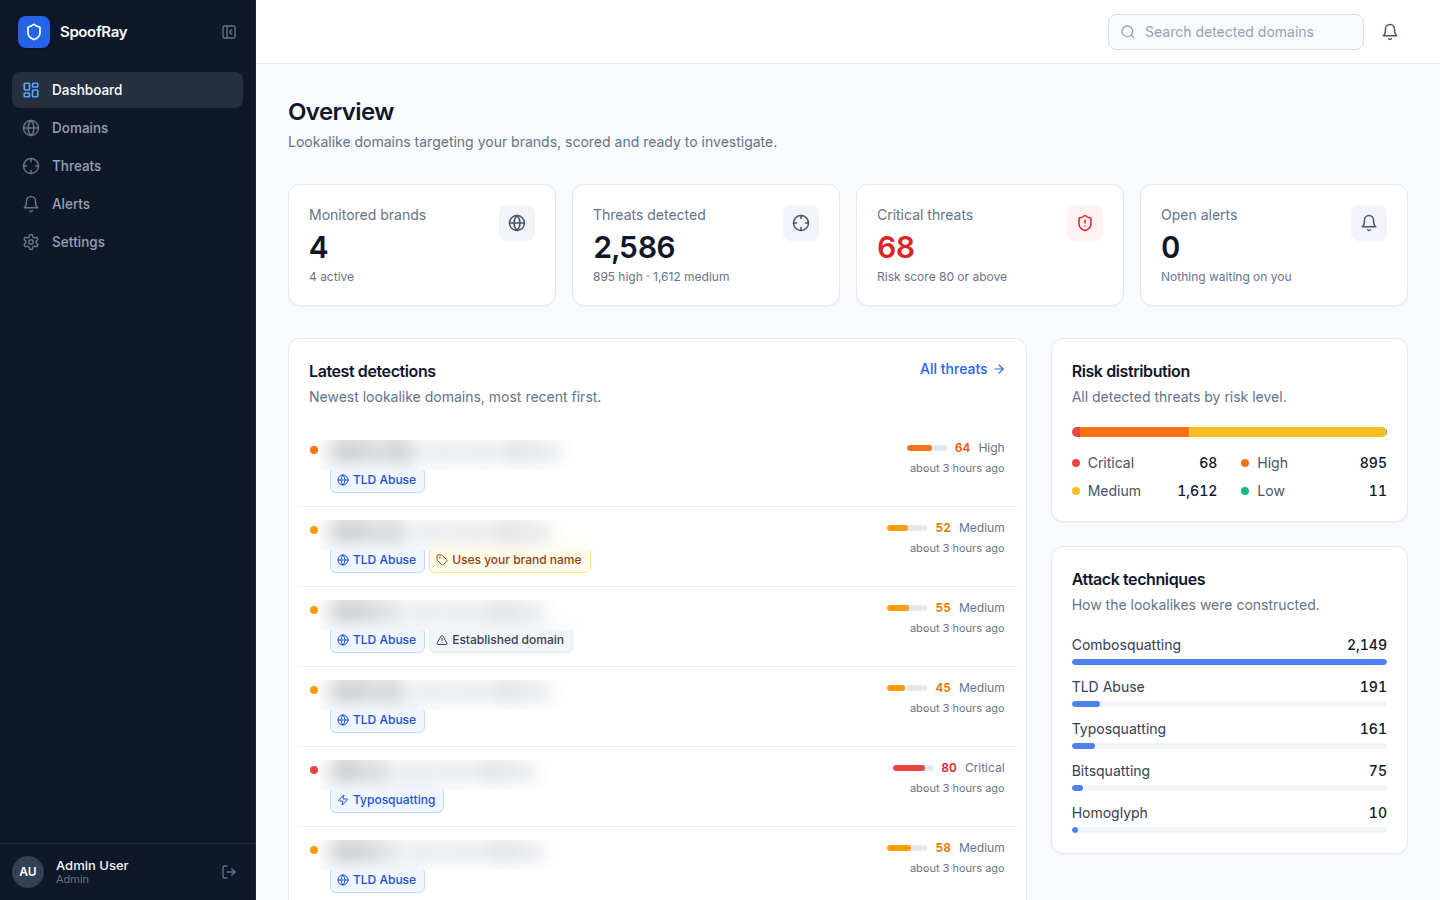Click the search domains input field
The image size is (1440, 900).
click(1236, 32)
